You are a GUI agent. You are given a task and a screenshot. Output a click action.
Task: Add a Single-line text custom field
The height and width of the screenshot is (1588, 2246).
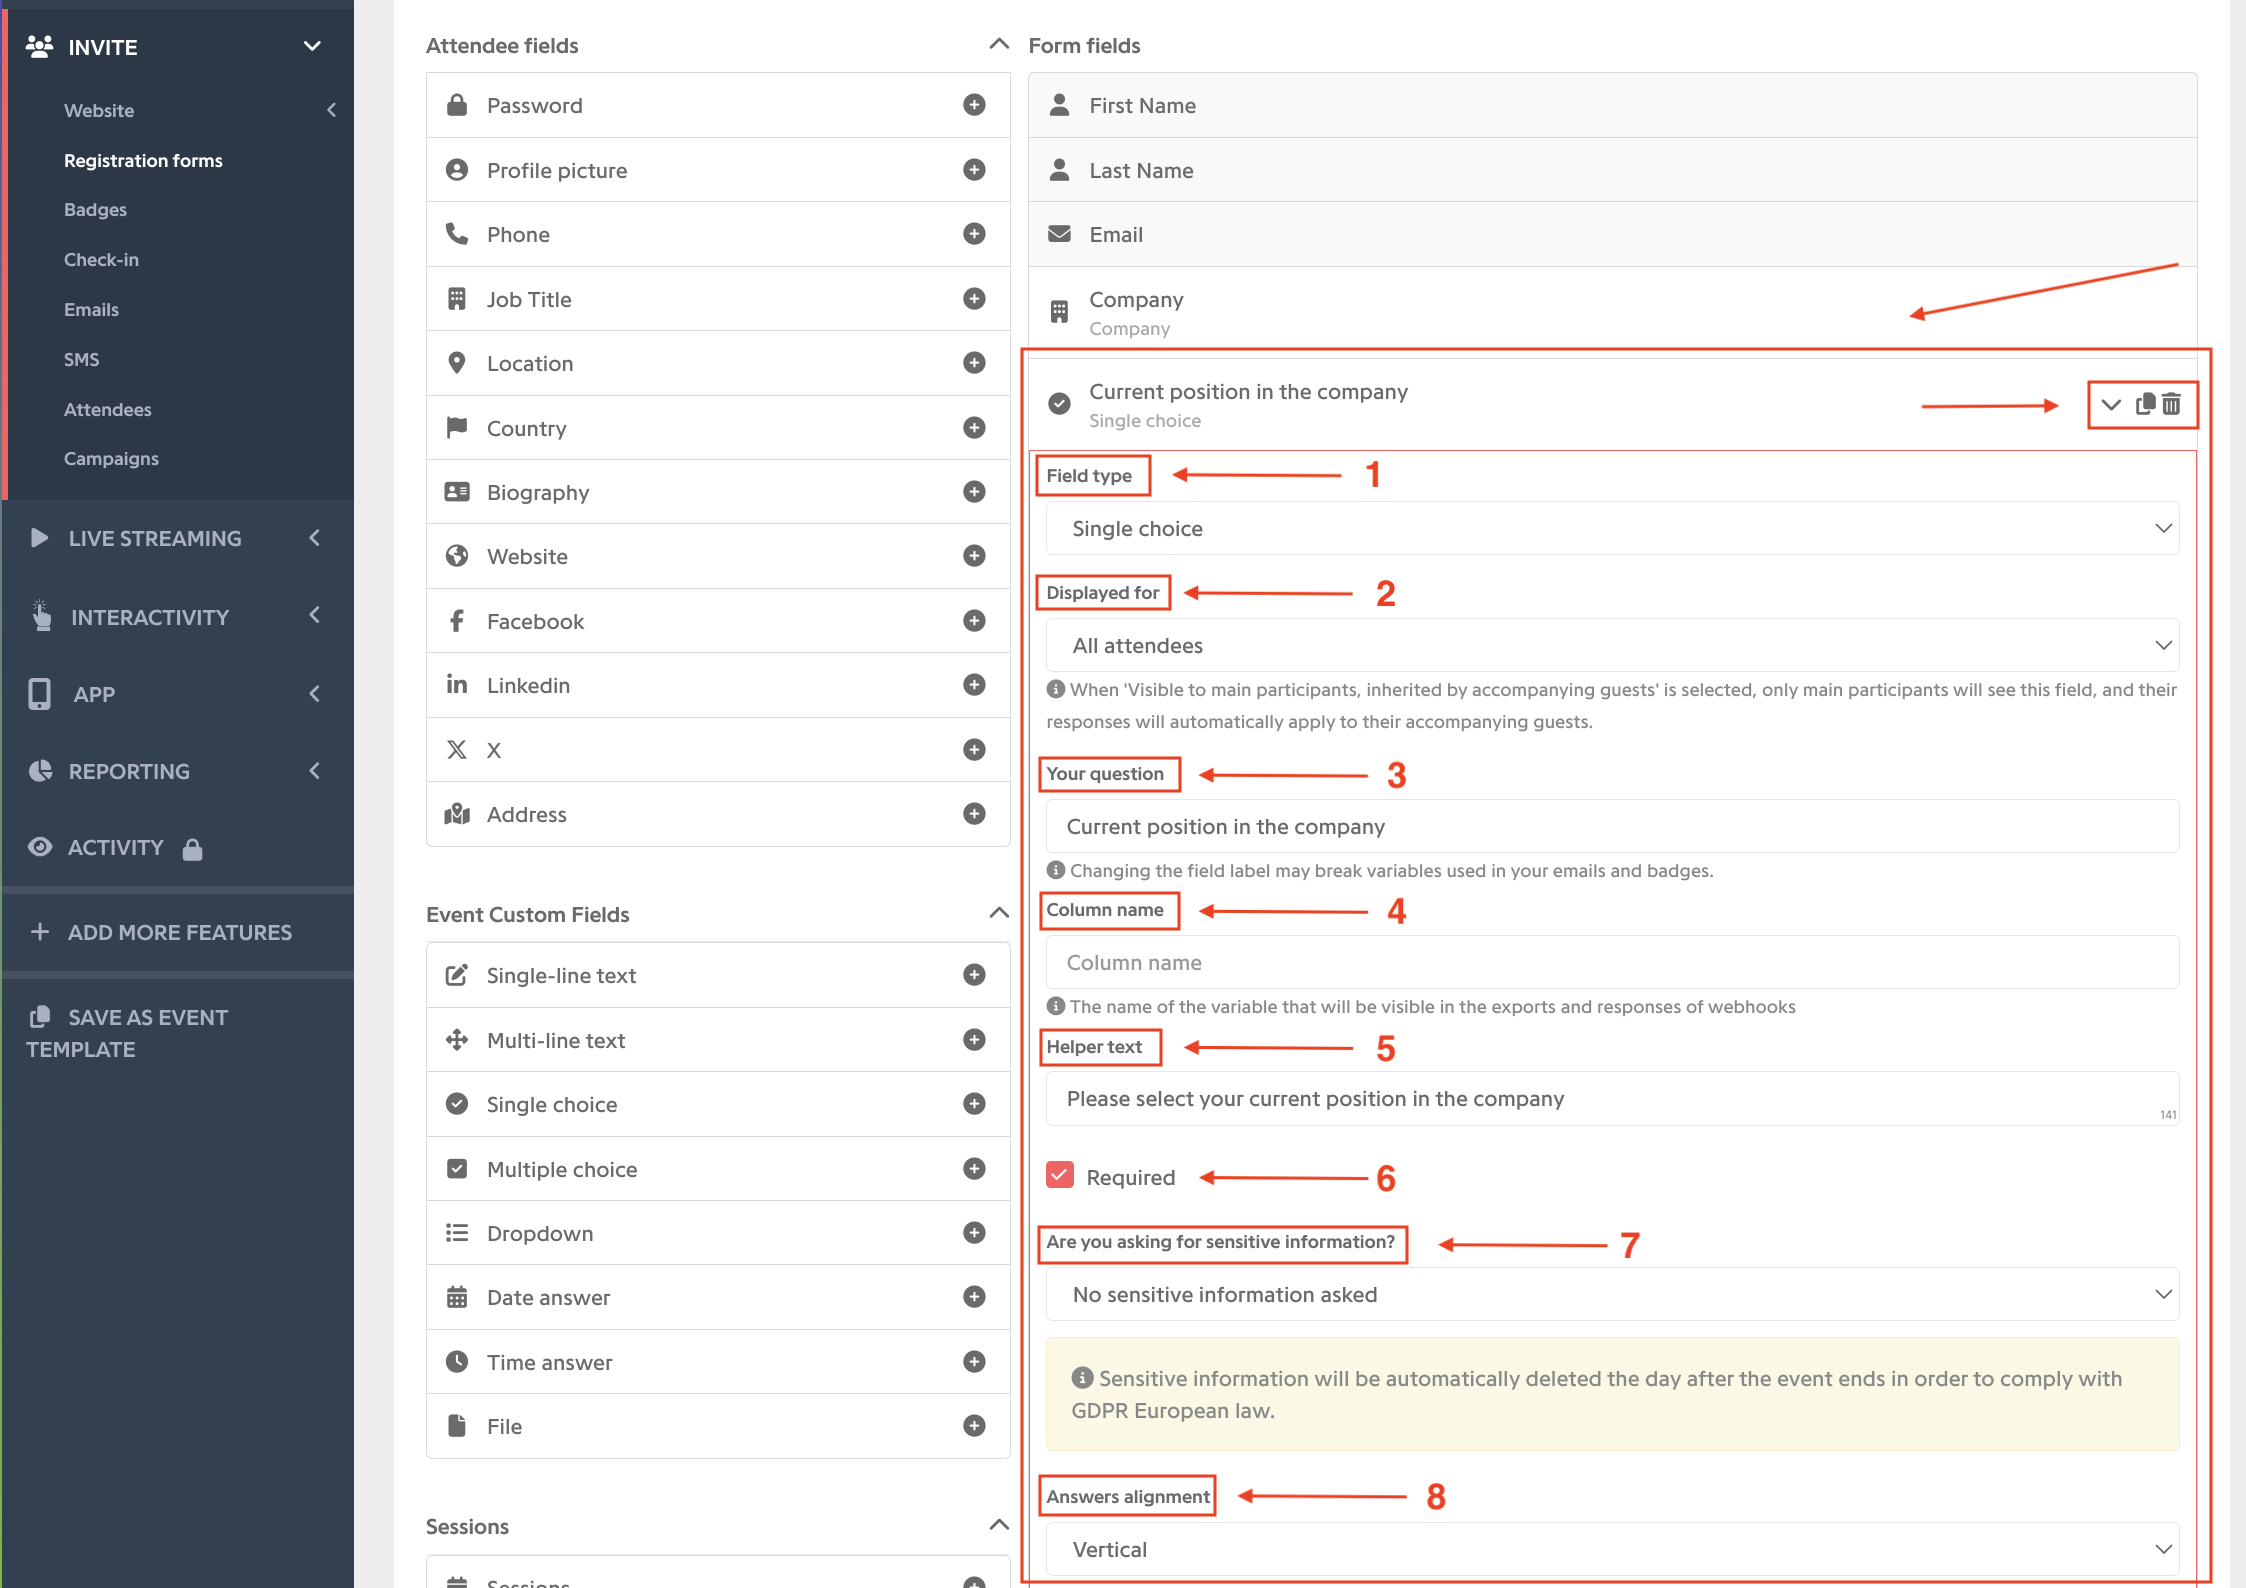pyautogui.click(x=974, y=975)
